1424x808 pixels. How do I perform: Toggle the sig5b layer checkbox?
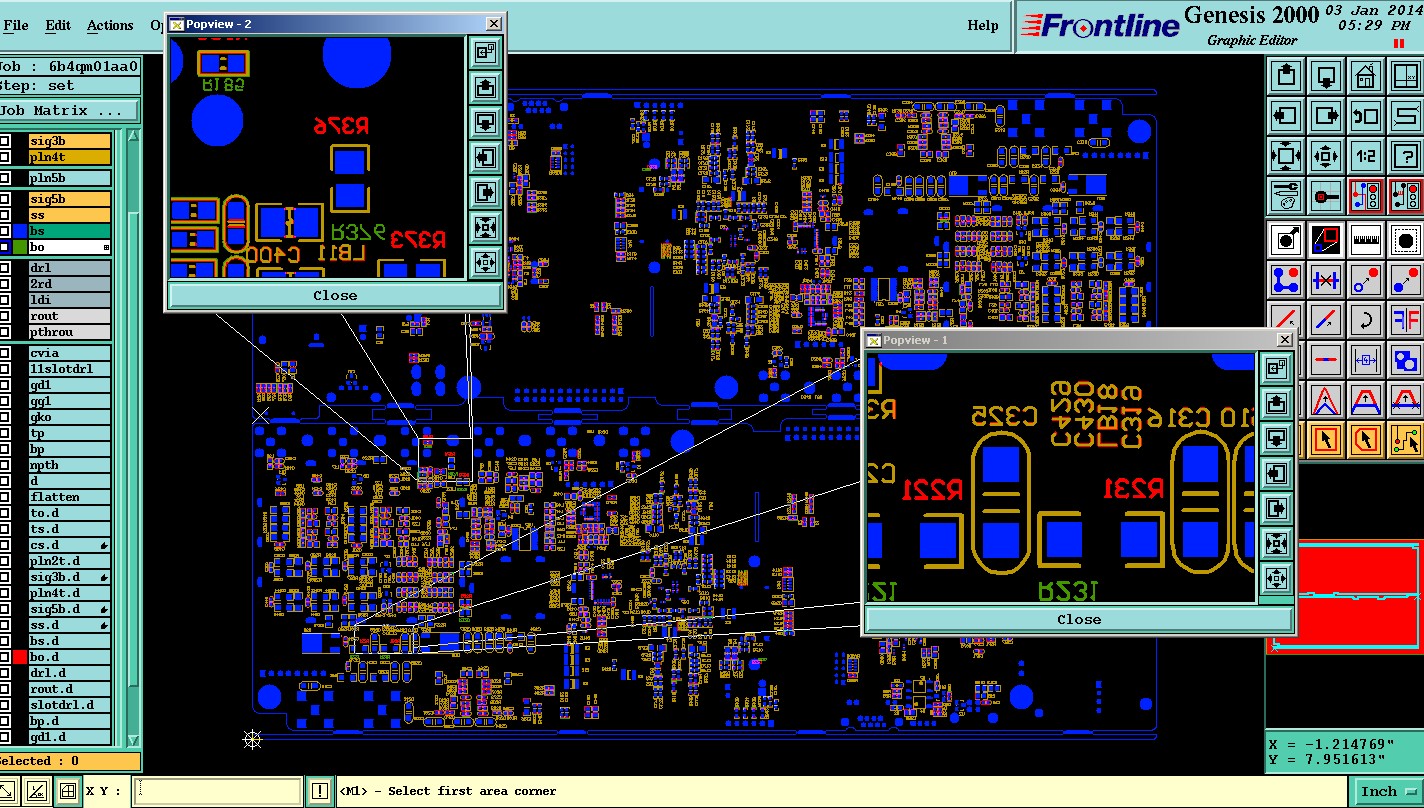click(x=5, y=199)
